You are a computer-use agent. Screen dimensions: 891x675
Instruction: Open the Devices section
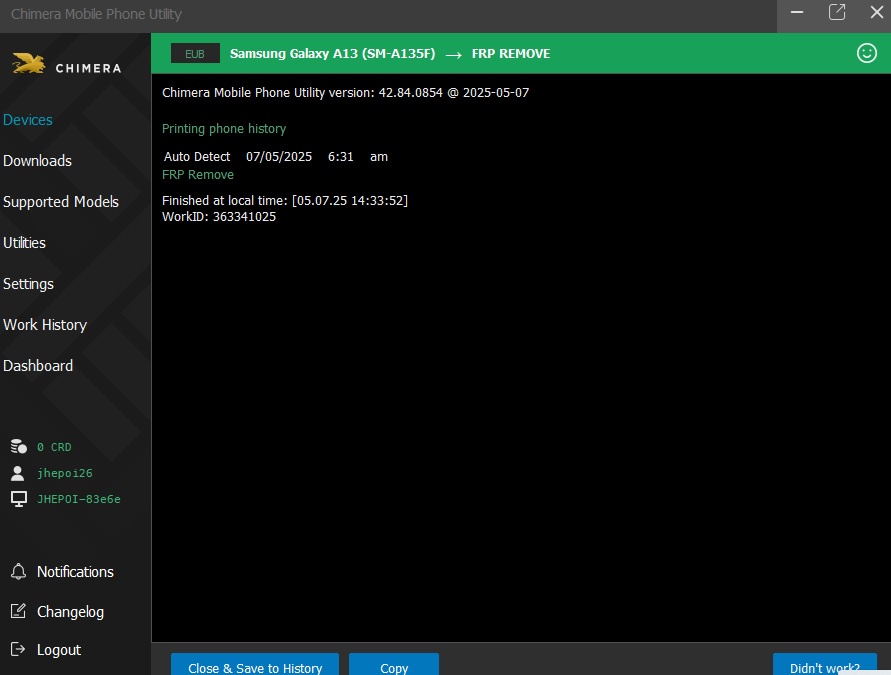click(x=28, y=120)
